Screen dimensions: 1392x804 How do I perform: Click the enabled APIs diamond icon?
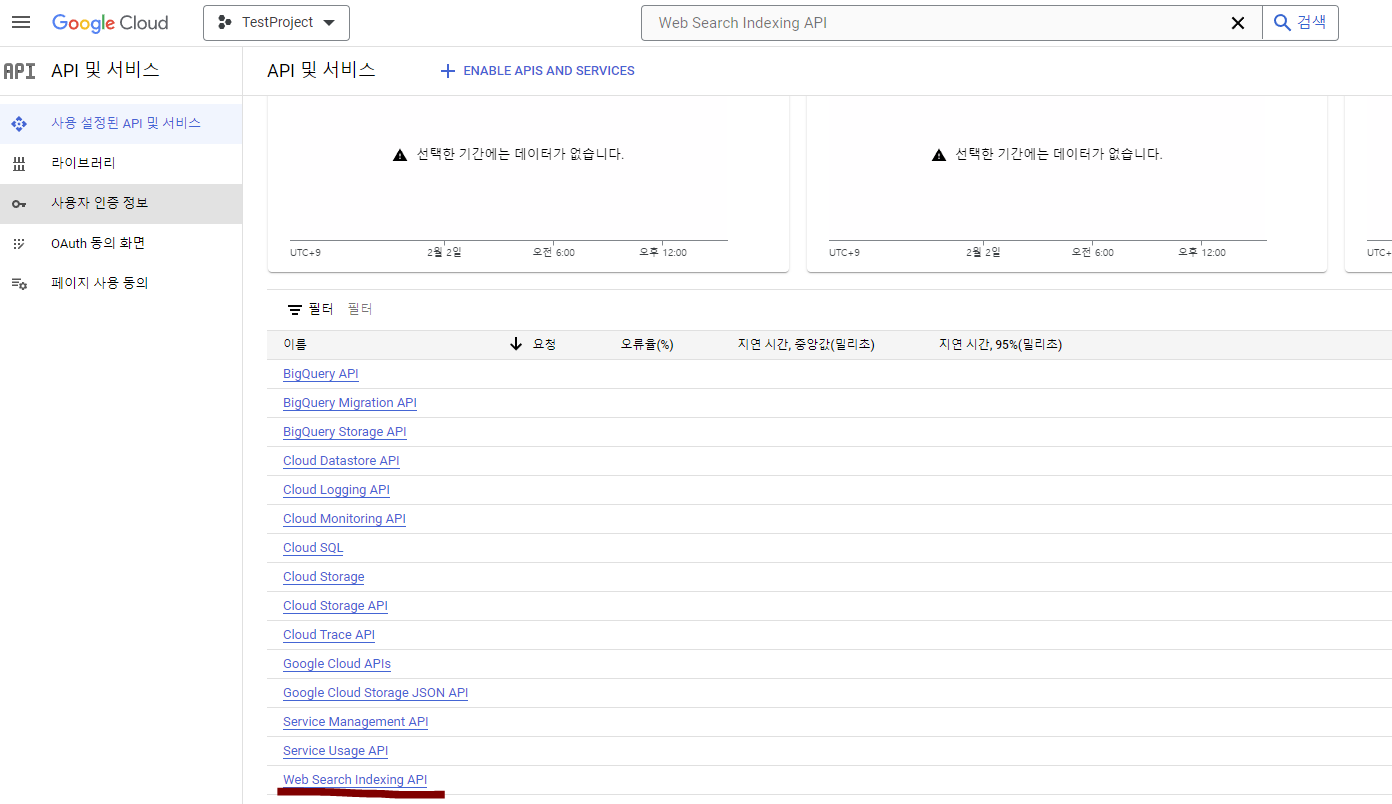coord(18,124)
